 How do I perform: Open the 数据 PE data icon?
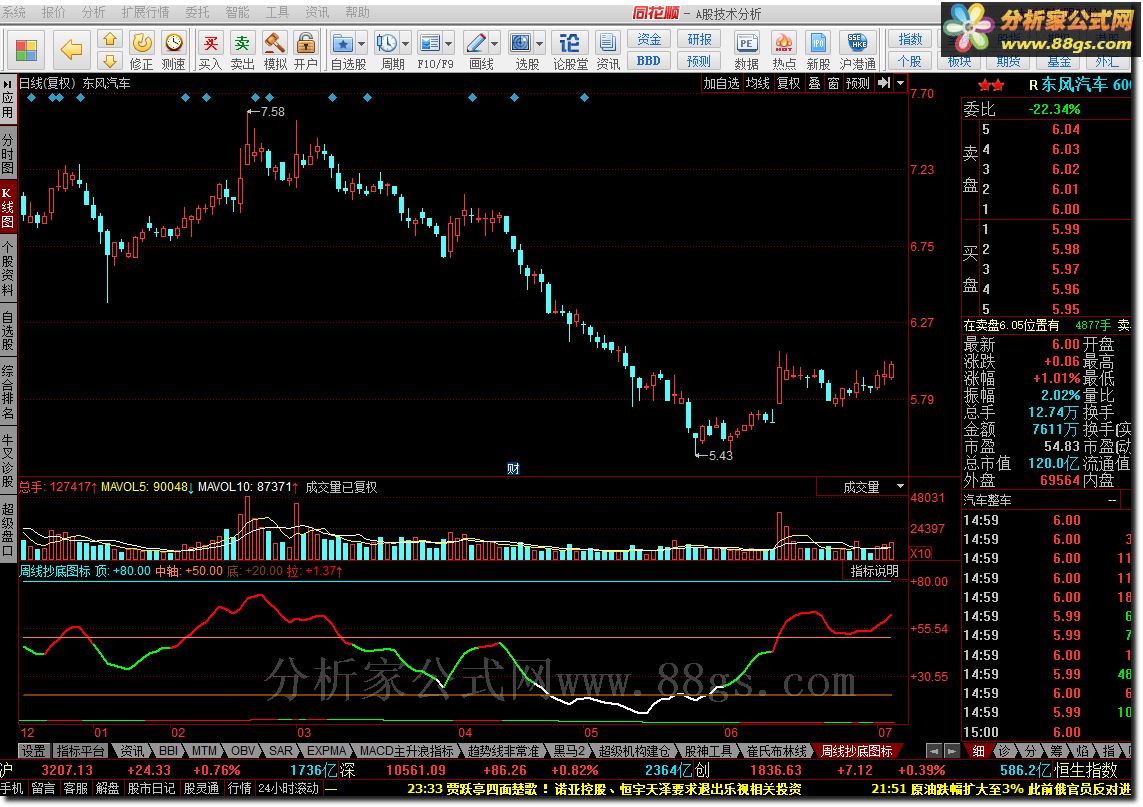[x=746, y=50]
